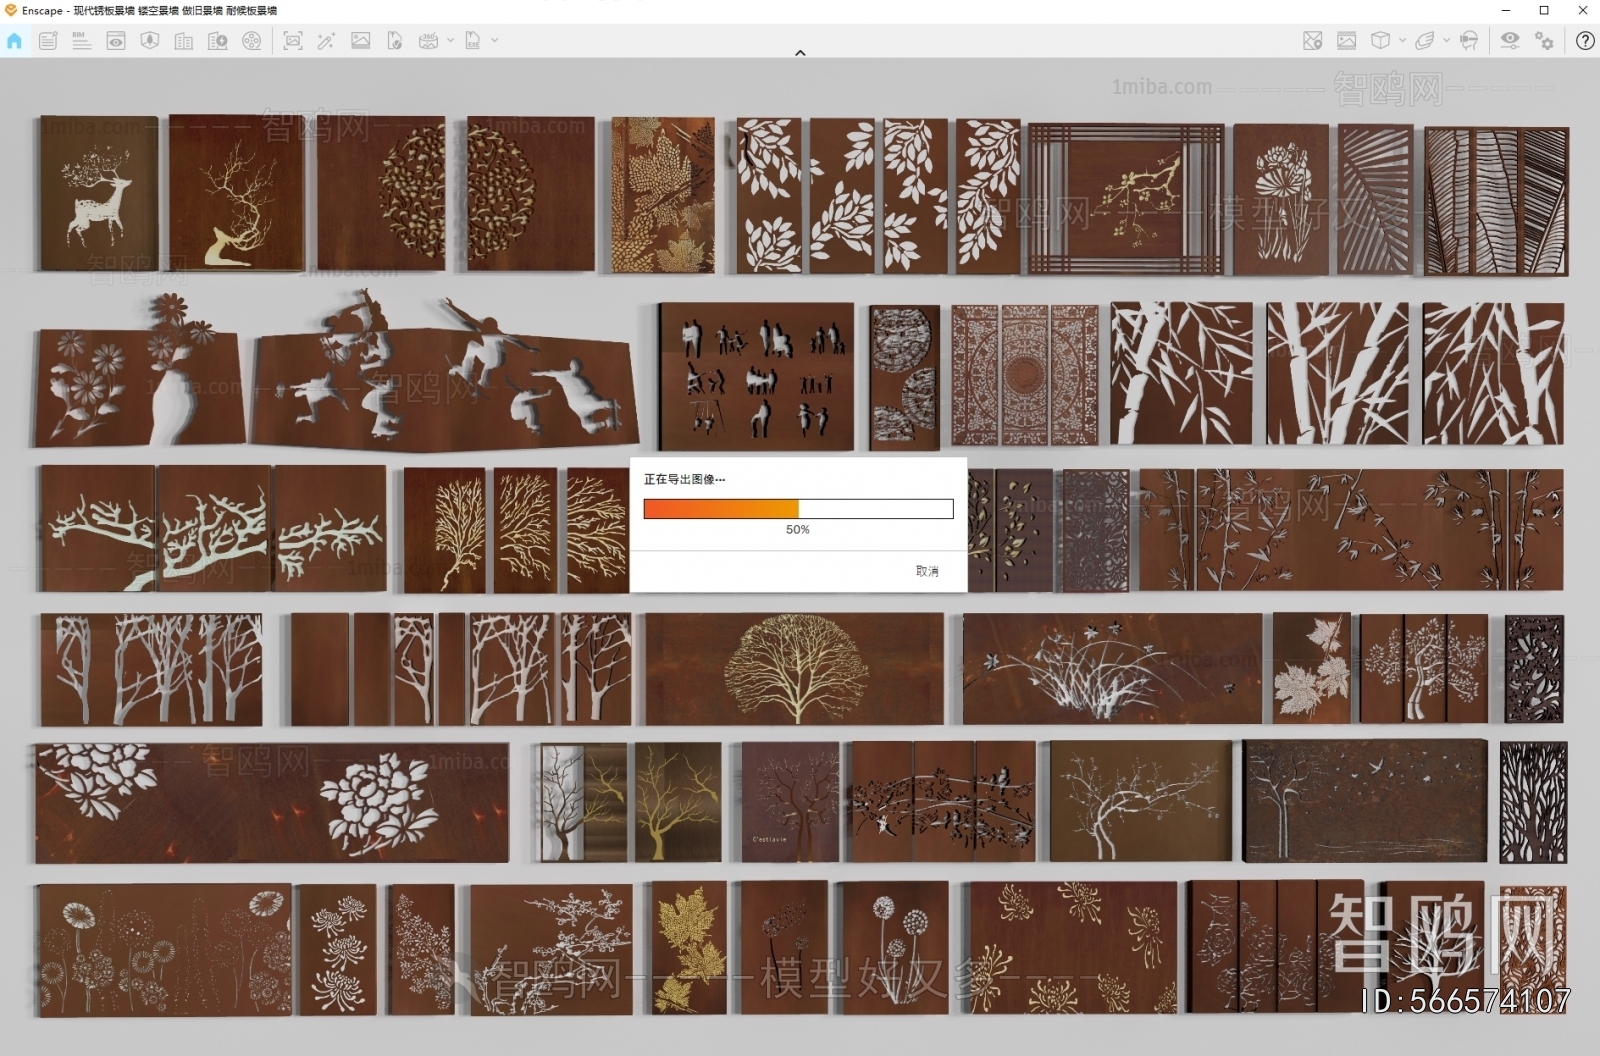Toggle BIM information display mode

point(81,41)
